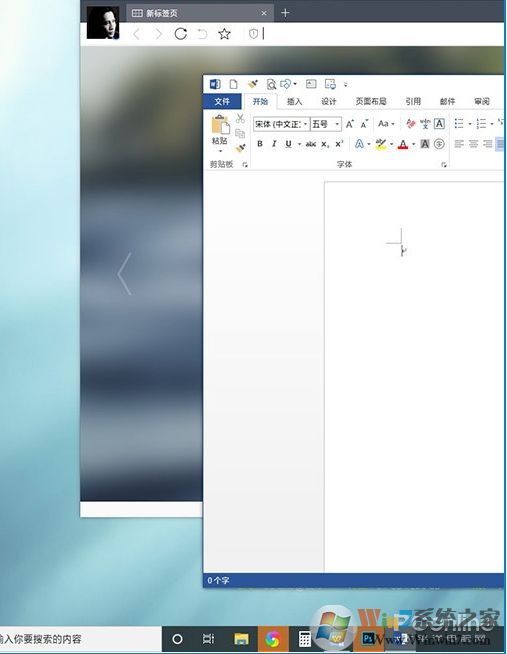
Task: Switch to the 插入 ribbon tab
Action: [x=294, y=101]
